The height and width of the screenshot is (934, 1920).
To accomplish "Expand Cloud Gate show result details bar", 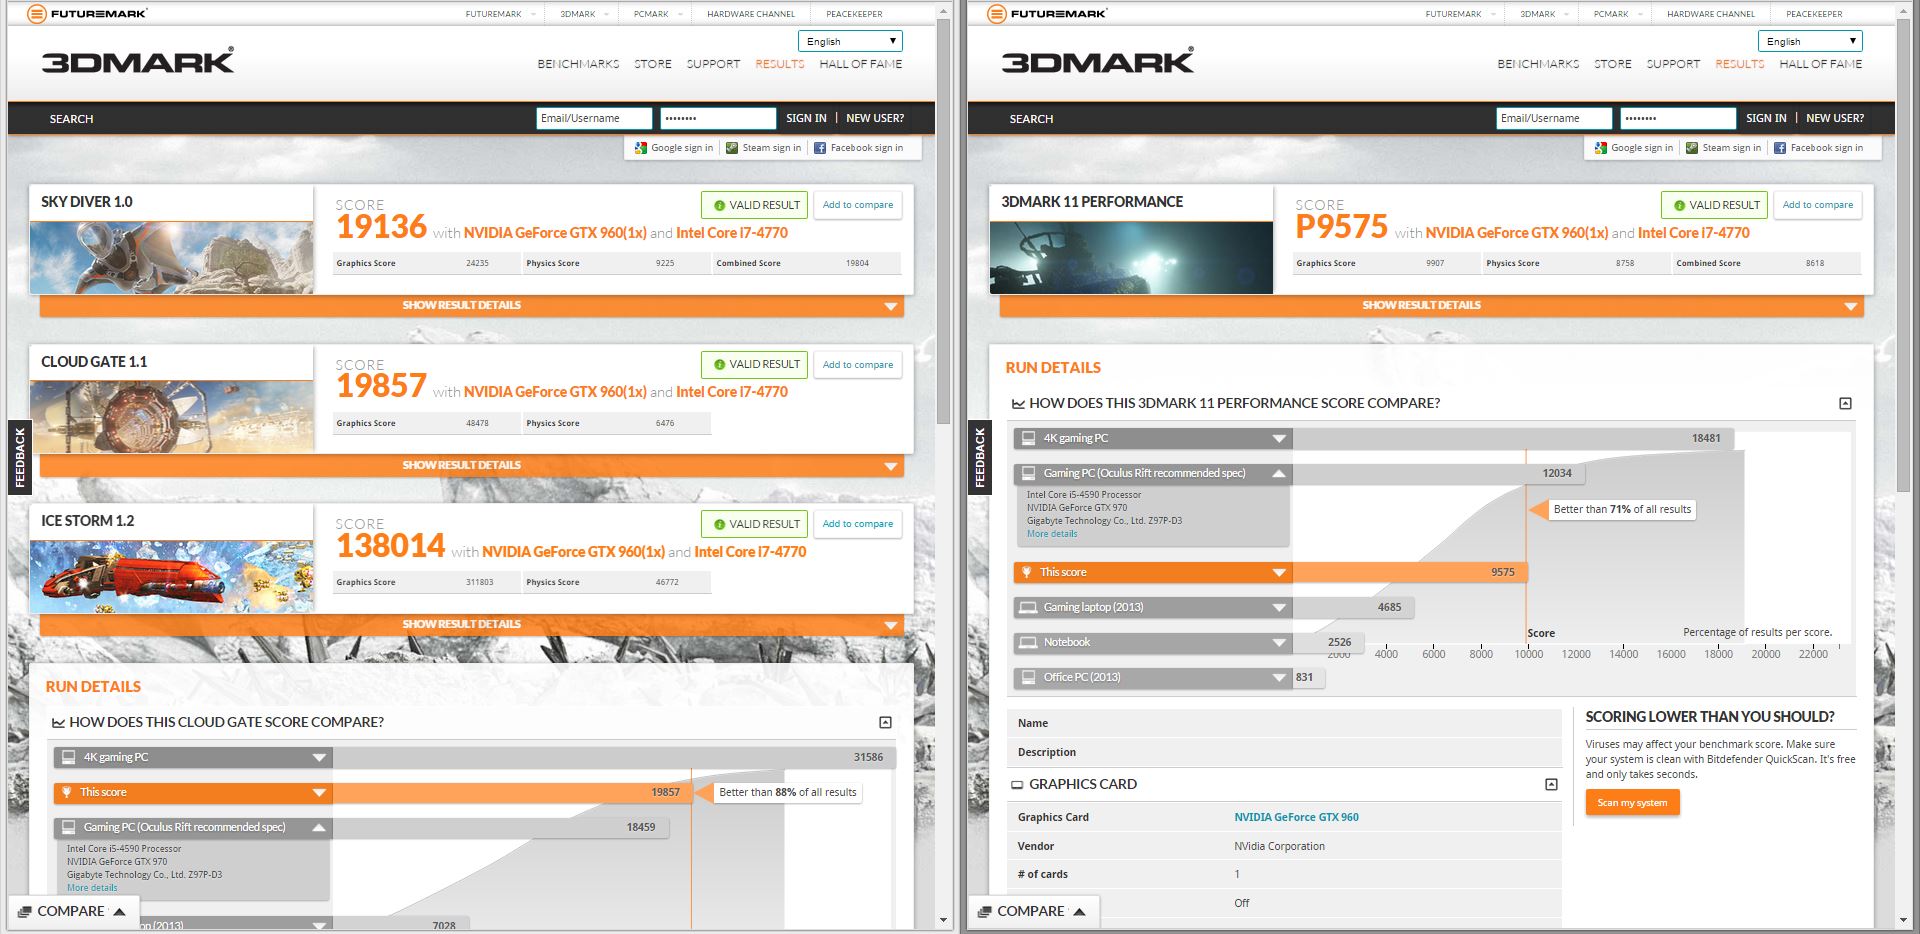I will [x=472, y=466].
